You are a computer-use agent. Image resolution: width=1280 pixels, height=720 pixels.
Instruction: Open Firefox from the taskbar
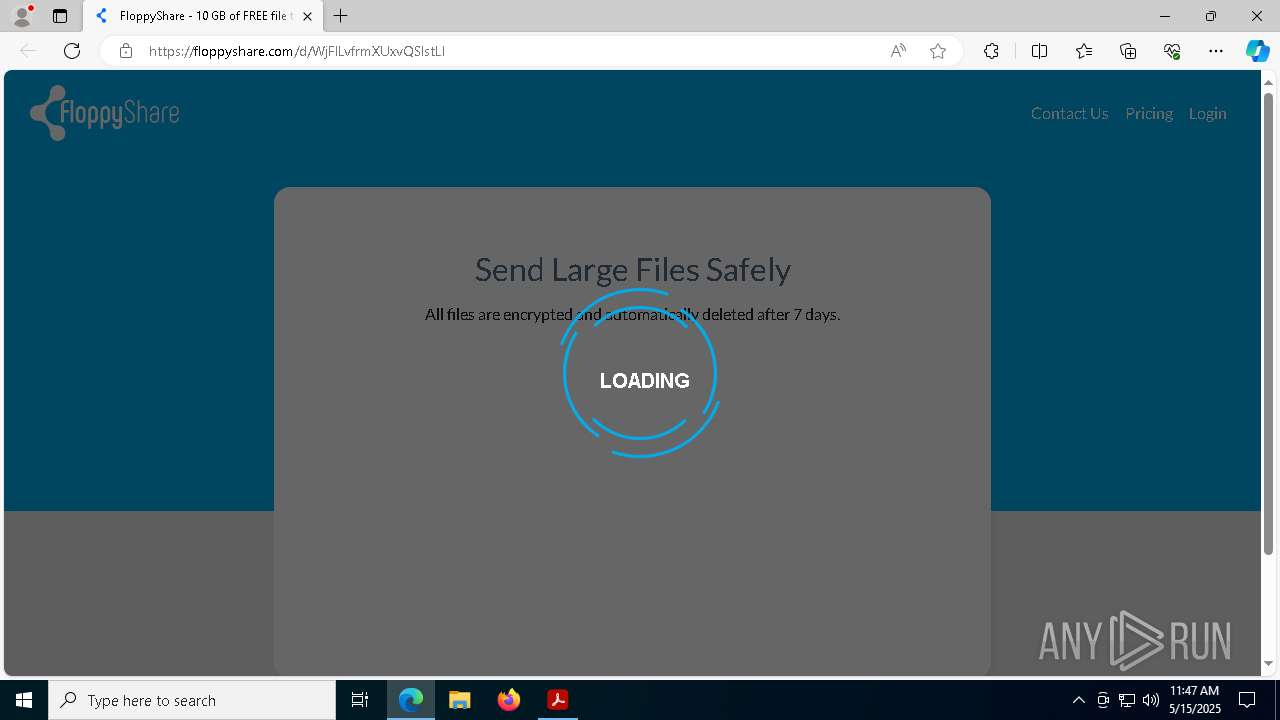click(508, 700)
